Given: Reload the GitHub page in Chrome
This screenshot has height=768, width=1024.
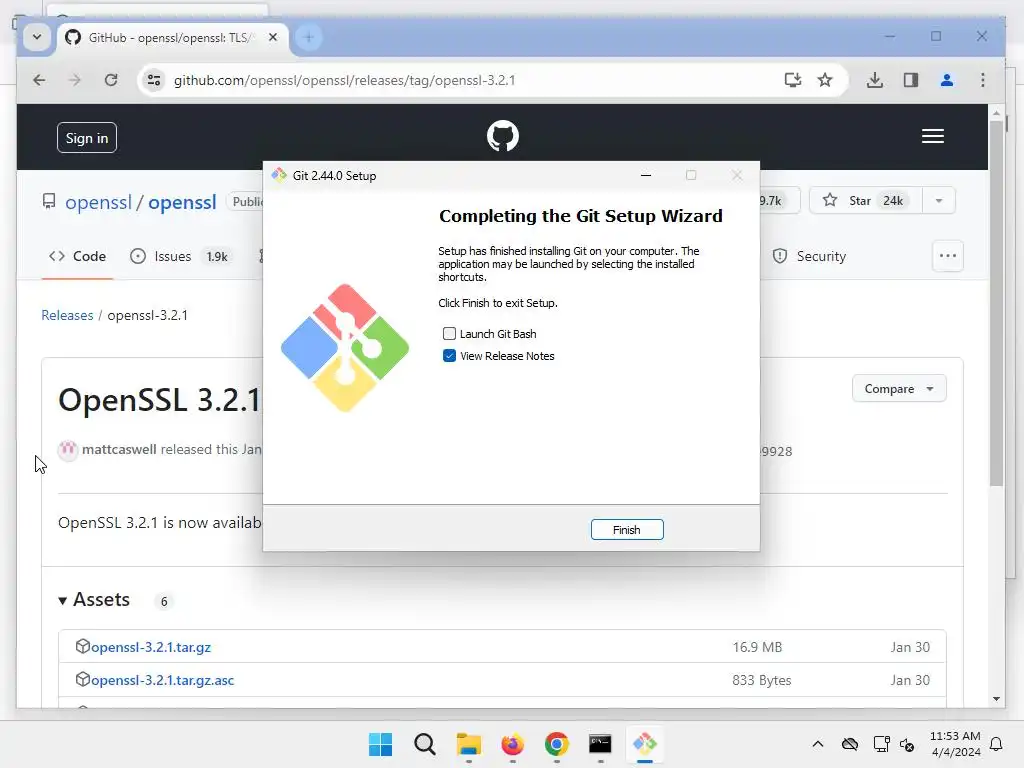Looking at the screenshot, I should (111, 80).
